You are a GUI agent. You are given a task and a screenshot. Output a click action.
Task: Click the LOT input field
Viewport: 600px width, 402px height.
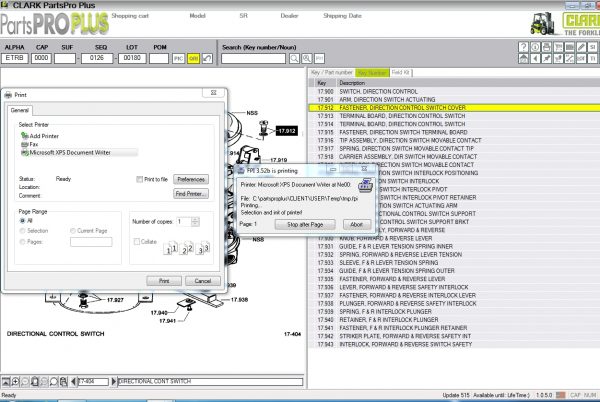[x=132, y=58]
